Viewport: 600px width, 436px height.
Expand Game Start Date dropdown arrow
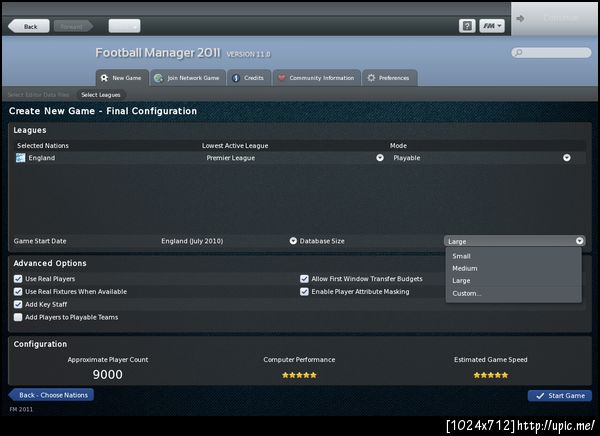pos(293,241)
